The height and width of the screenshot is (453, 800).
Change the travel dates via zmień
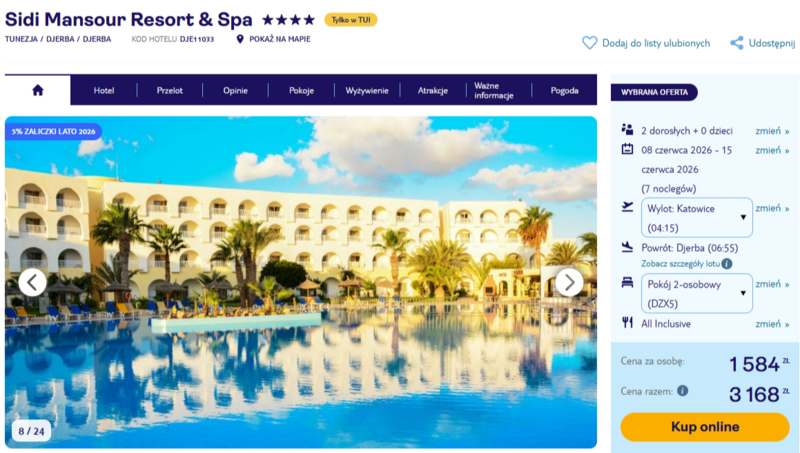coord(772,150)
